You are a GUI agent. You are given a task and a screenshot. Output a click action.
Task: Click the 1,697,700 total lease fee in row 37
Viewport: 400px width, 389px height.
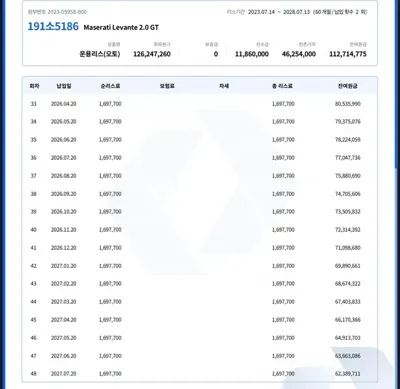pos(283,176)
